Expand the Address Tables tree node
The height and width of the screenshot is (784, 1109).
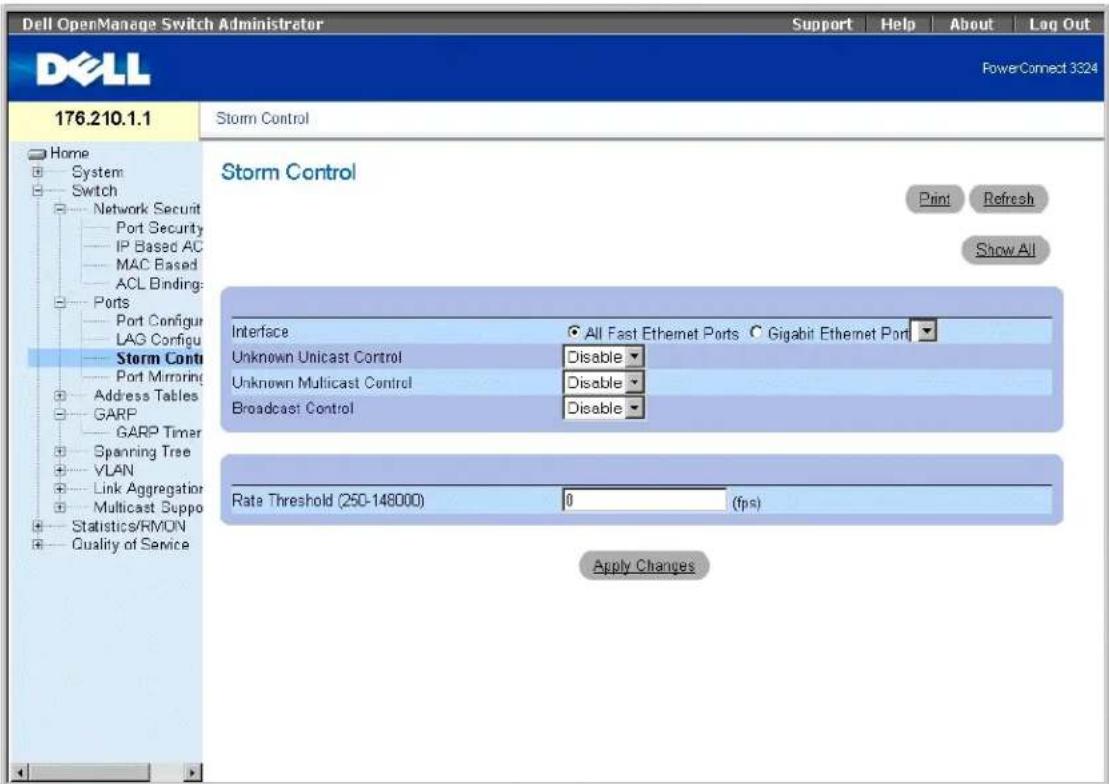[60, 396]
